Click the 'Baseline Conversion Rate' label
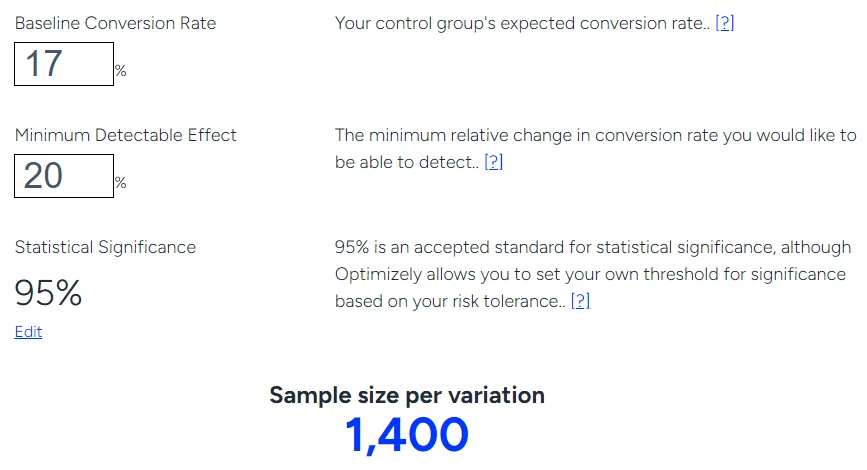Image resolution: width=867 pixels, height=470 pixels. 115,22
